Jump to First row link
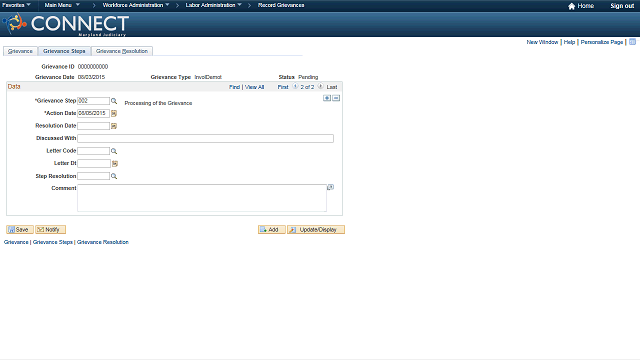This screenshot has width=640, height=360. pyautogui.click(x=283, y=87)
